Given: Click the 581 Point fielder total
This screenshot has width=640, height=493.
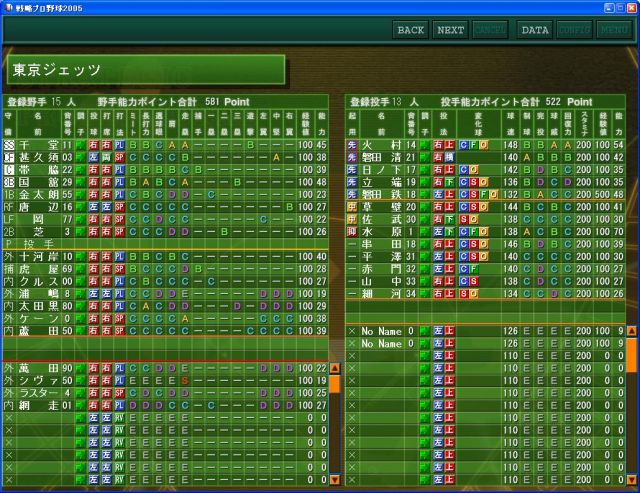Looking at the screenshot, I should point(227,102).
